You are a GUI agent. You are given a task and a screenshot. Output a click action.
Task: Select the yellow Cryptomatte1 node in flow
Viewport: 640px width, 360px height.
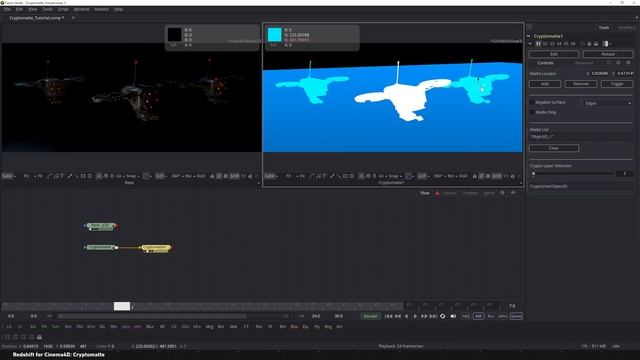[156, 248]
